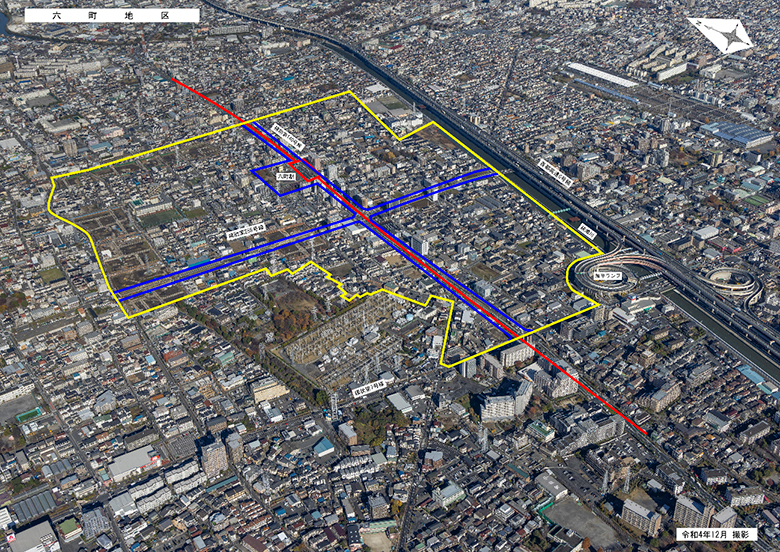The height and width of the screenshot is (552, 780).
Task: Click the red and blue line crossing
Action: coord(362,213)
